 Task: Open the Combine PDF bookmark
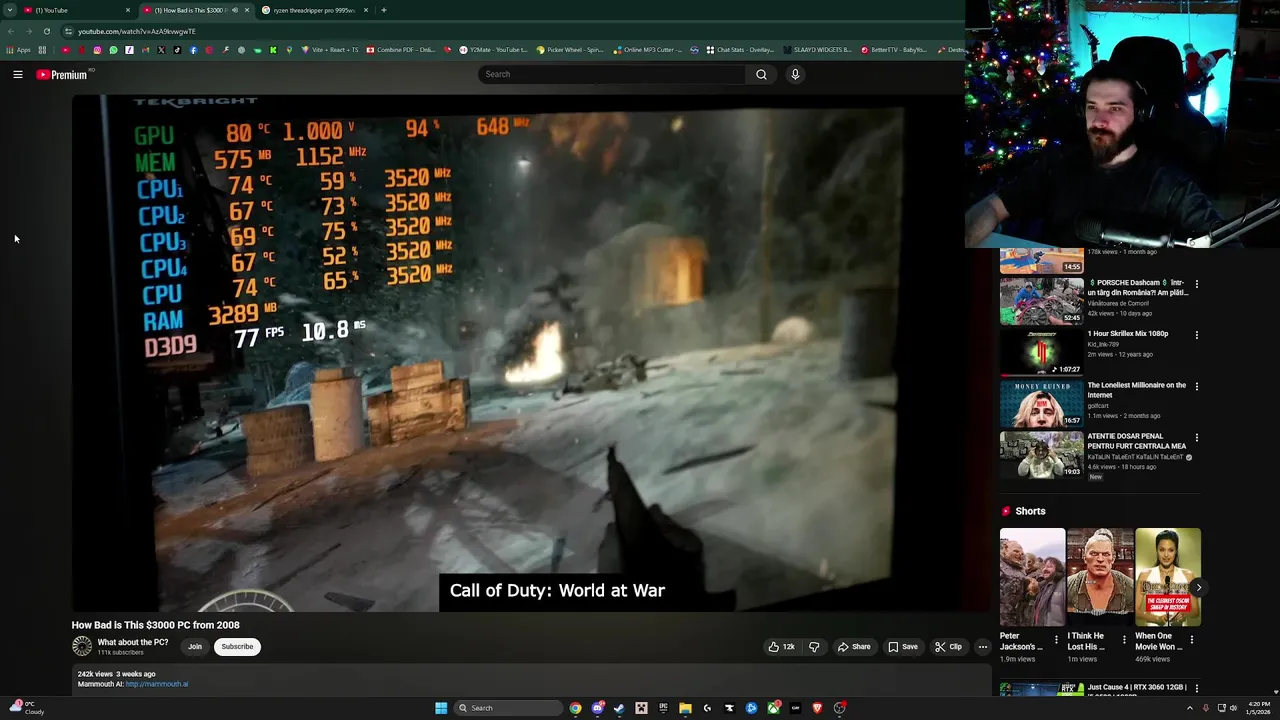(x=401, y=50)
